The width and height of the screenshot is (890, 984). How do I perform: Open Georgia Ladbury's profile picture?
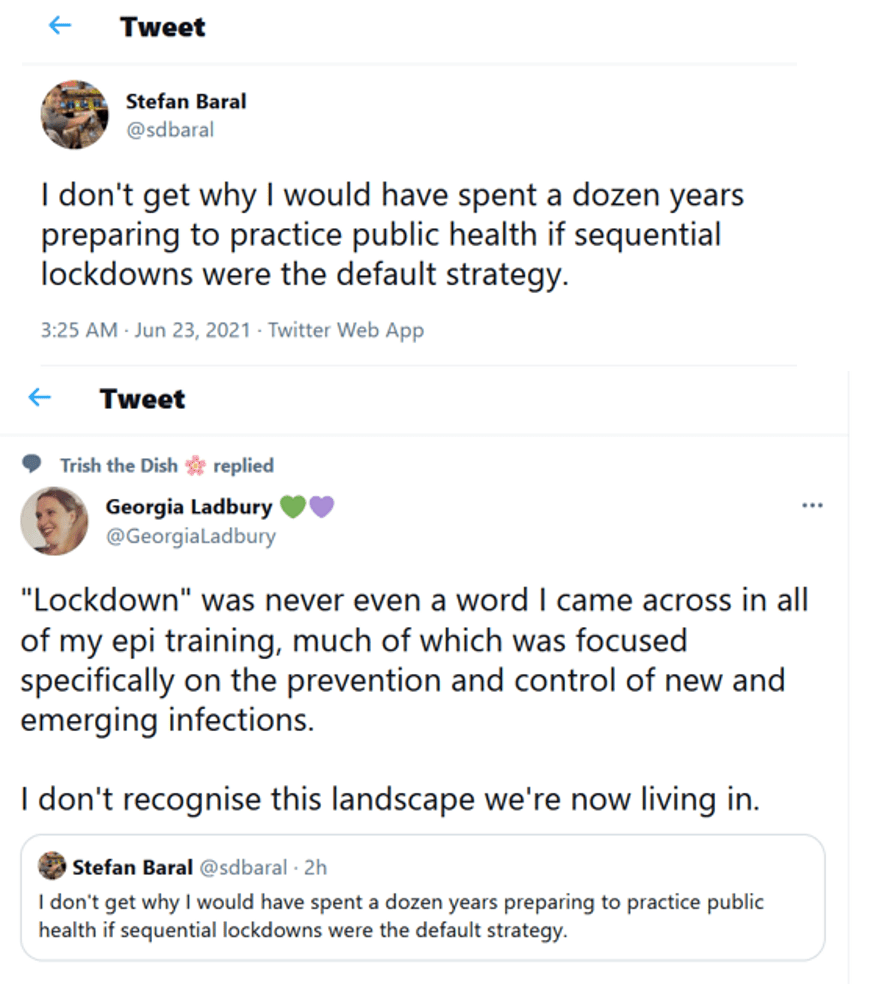(54, 521)
